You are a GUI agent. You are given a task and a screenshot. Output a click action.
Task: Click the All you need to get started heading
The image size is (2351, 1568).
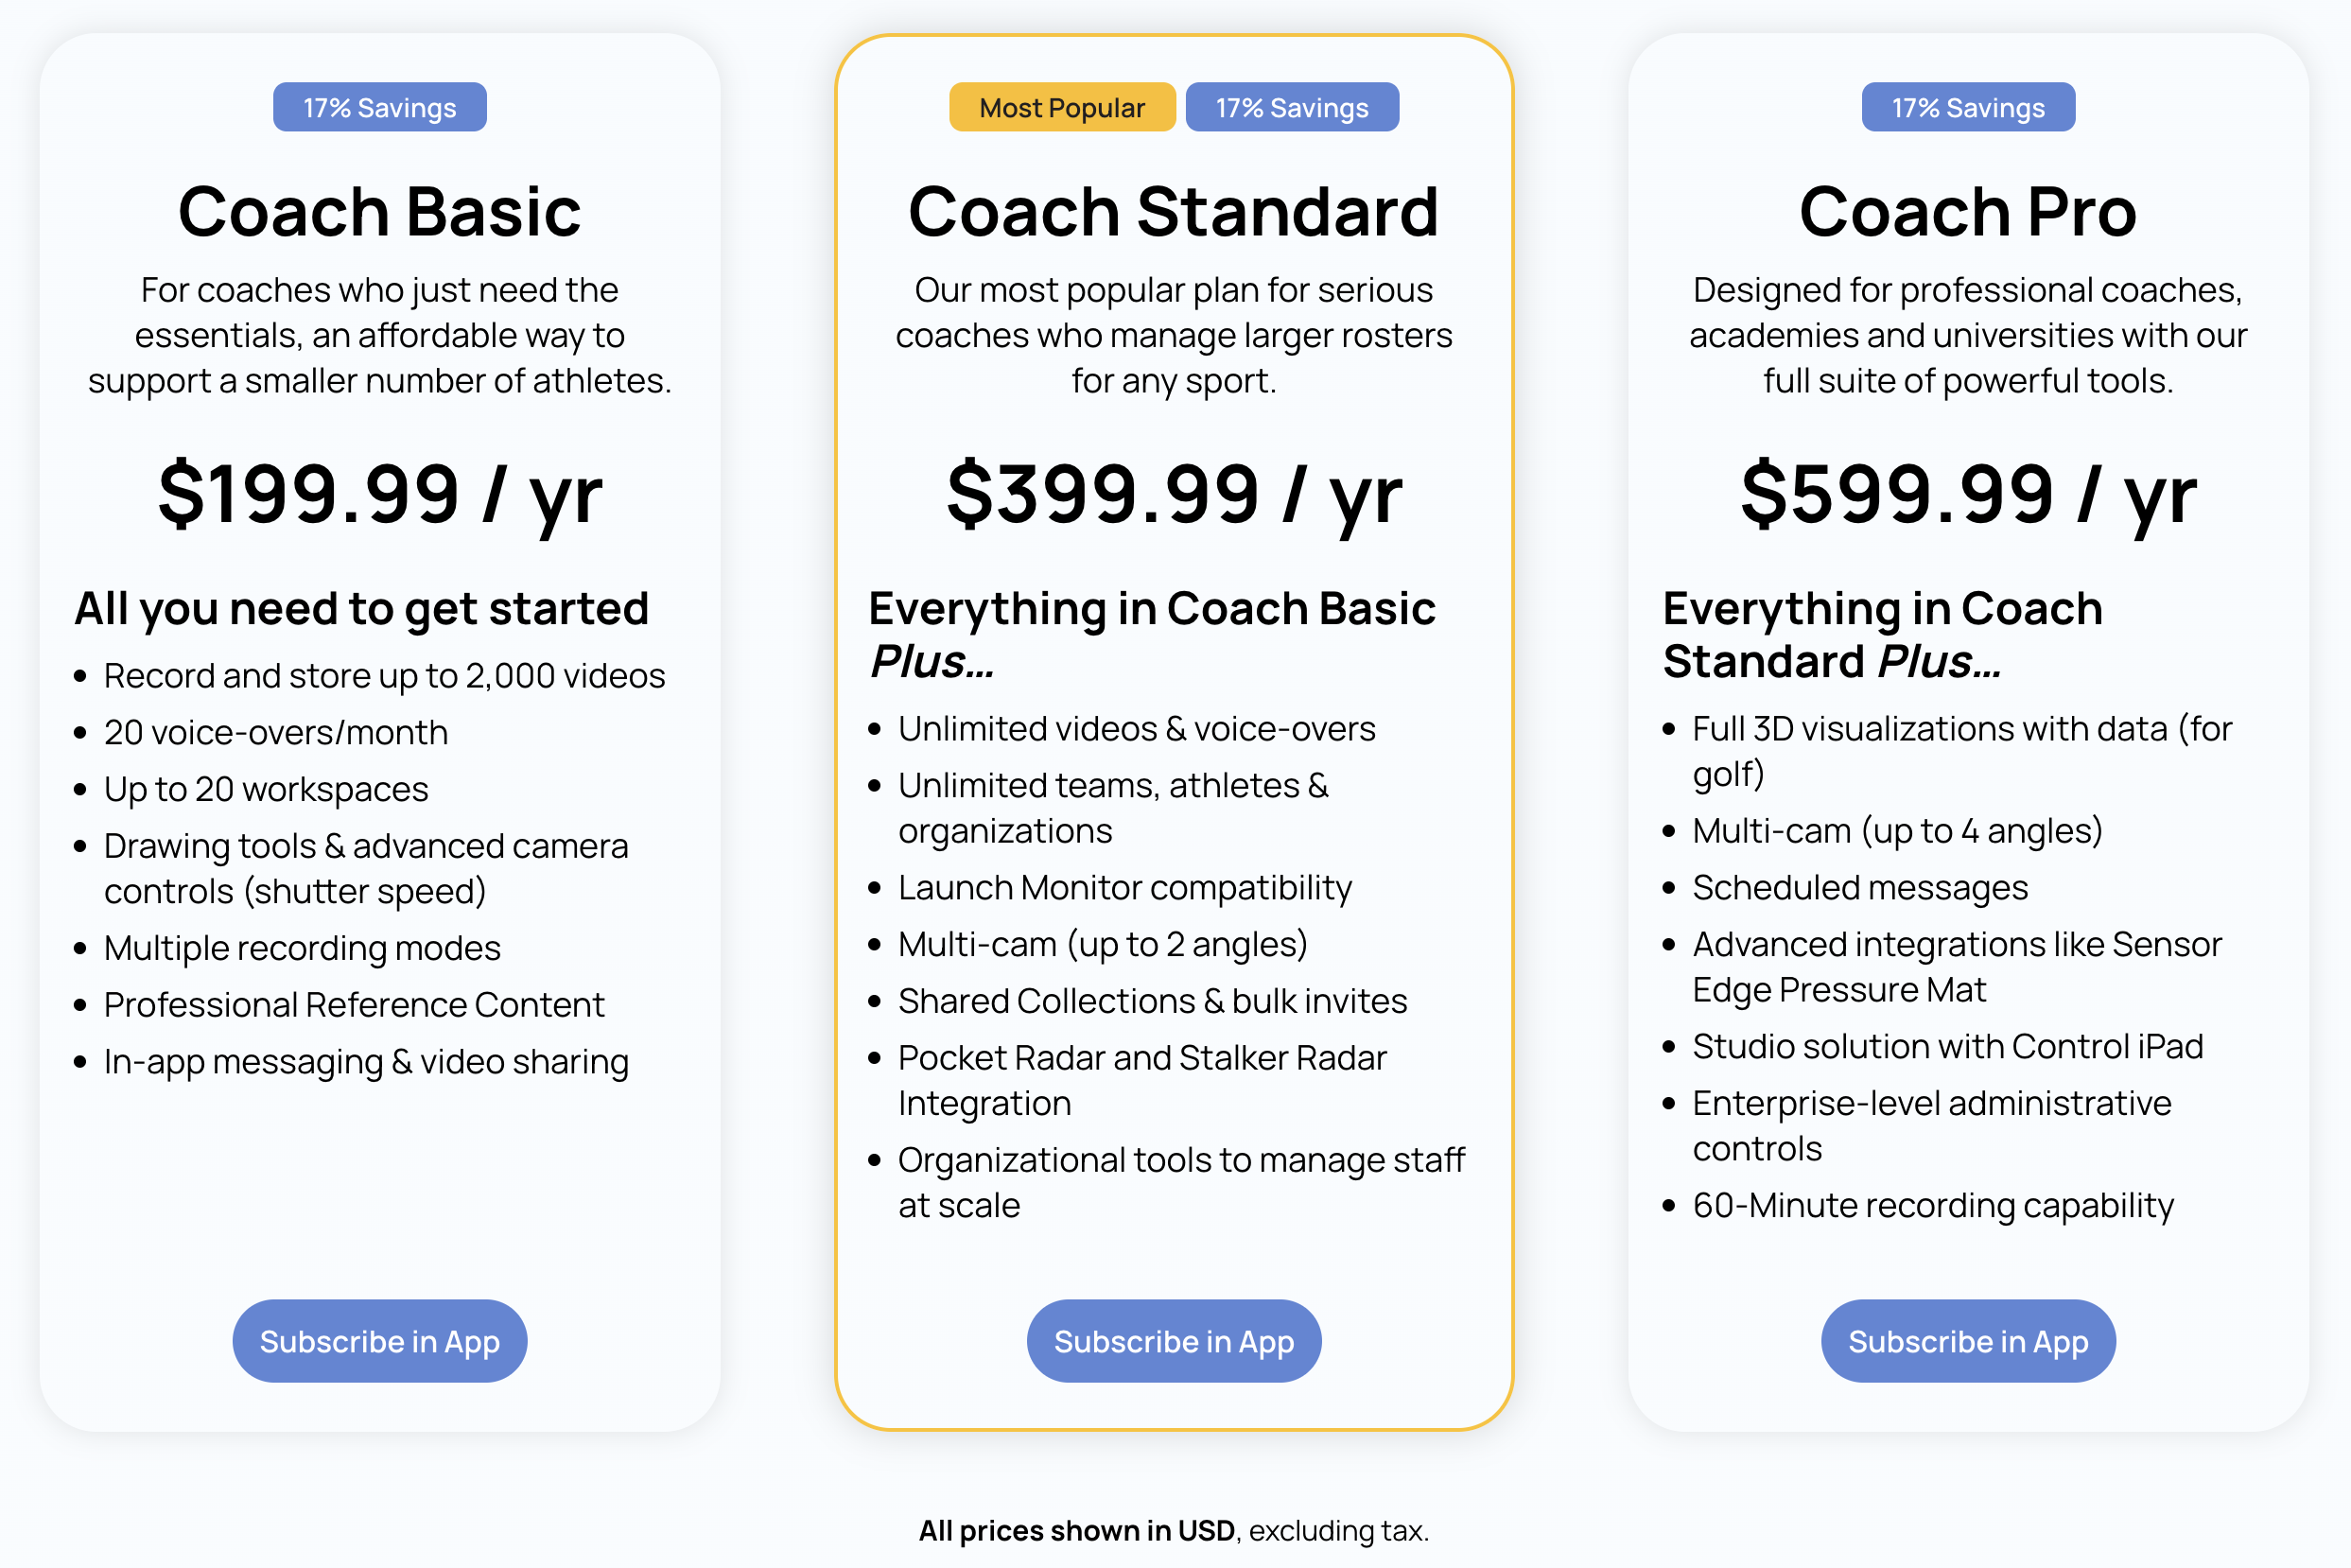(362, 609)
